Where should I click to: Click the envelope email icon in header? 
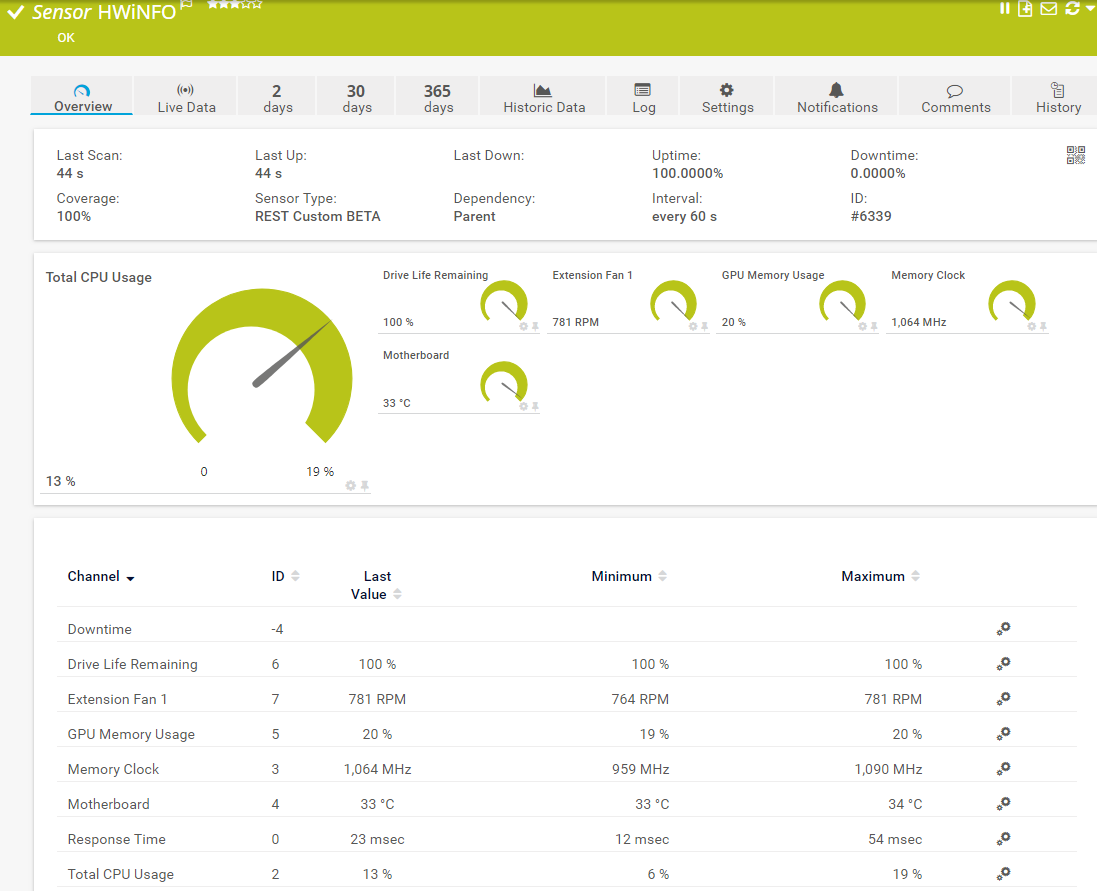click(1048, 9)
